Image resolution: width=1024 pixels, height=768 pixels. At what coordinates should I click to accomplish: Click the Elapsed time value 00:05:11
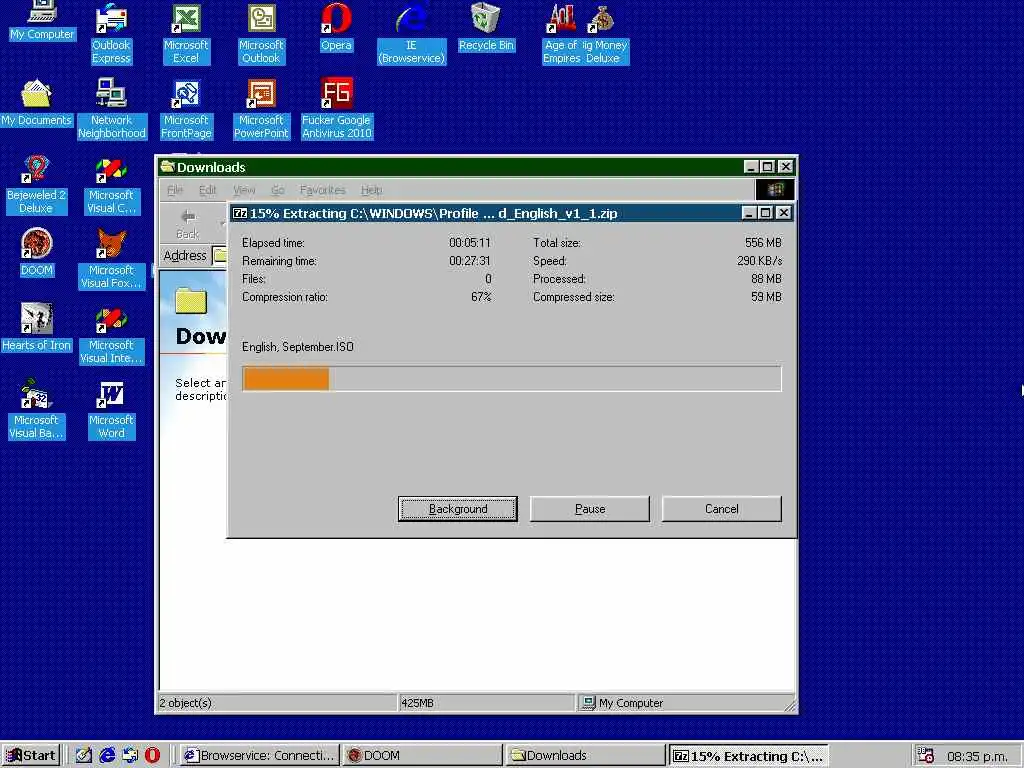point(470,242)
